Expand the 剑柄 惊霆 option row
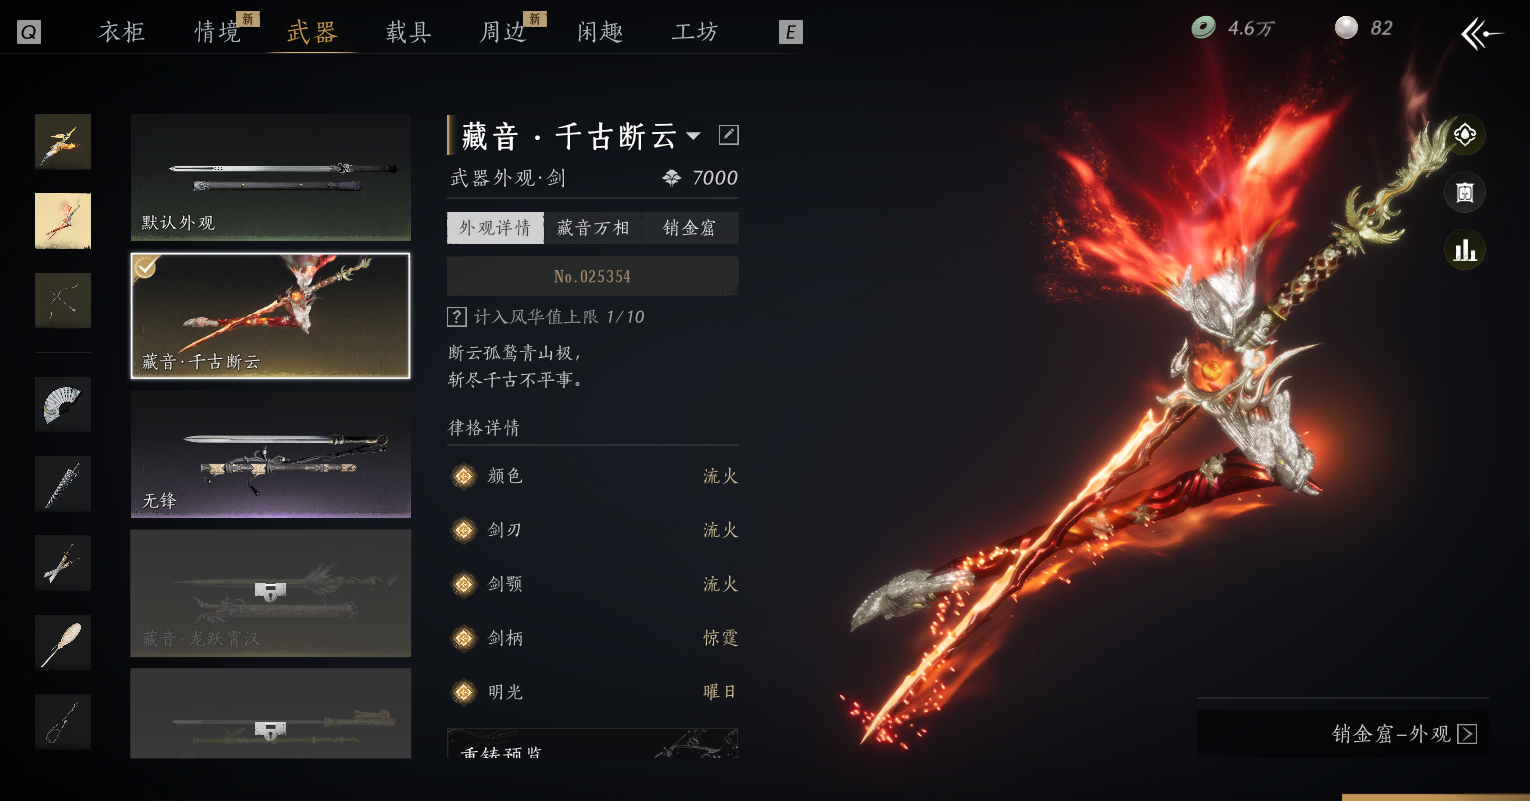Viewport: 1530px width, 801px height. pos(593,638)
